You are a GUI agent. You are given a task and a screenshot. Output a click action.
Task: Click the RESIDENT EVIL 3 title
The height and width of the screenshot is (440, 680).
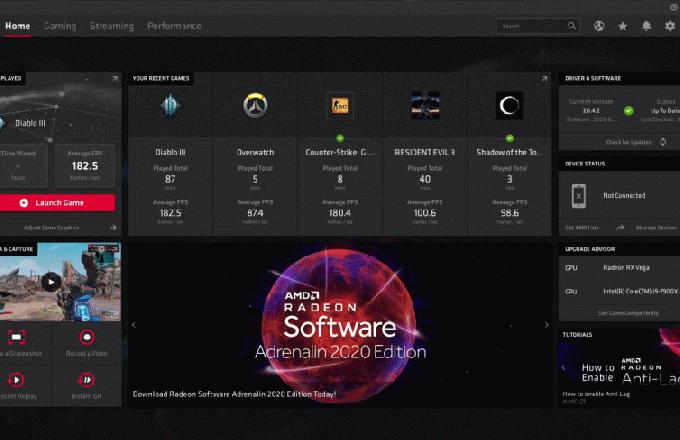coord(425,152)
